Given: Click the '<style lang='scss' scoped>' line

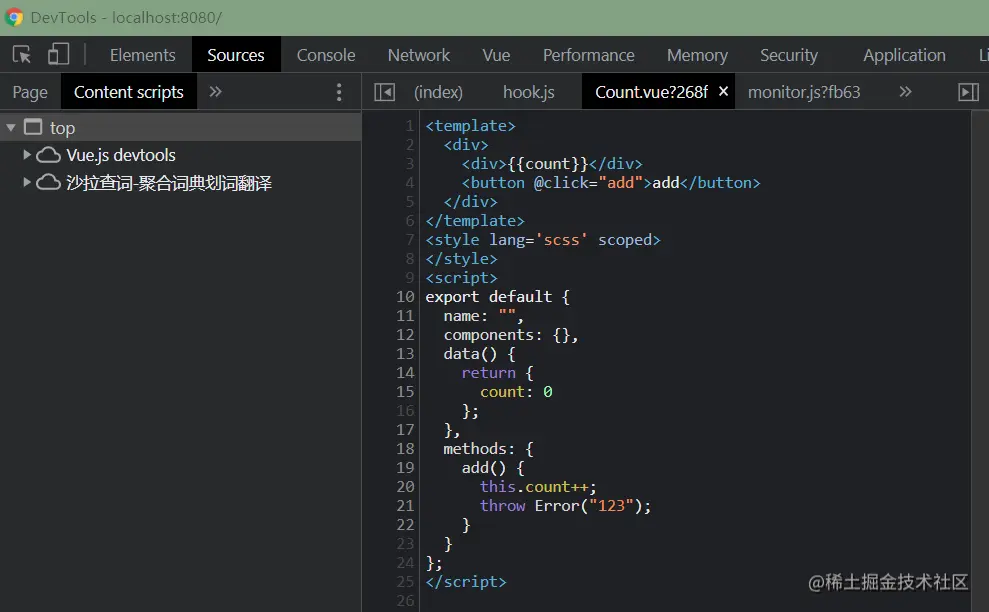Looking at the screenshot, I should tap(543, 240).
